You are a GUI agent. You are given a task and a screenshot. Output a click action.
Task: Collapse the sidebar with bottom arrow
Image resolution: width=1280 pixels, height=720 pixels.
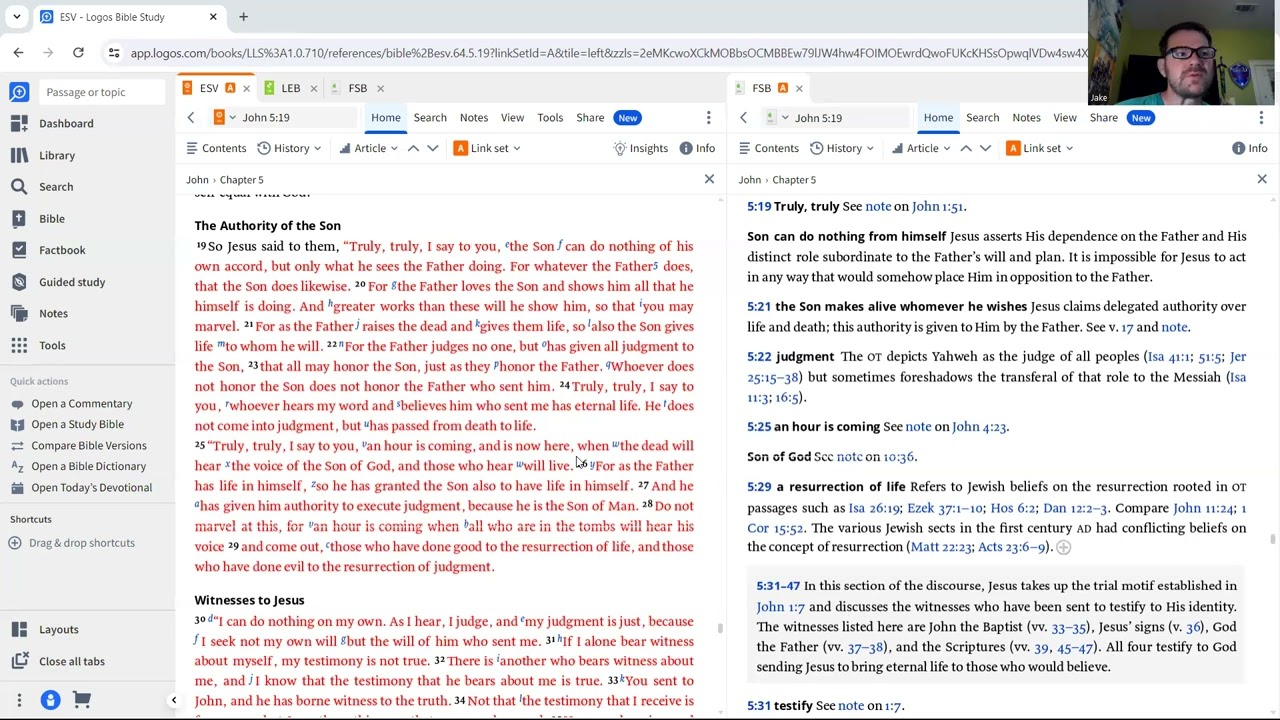(x=173, y=700)
